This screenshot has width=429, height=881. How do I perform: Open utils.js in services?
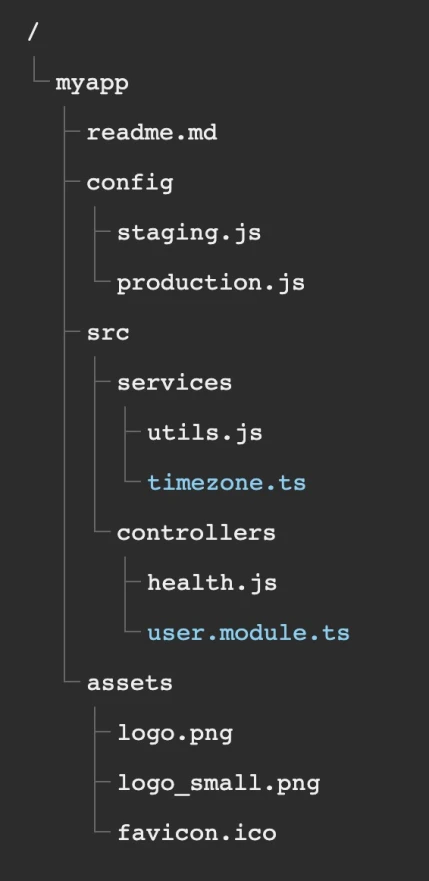[205, 433]
